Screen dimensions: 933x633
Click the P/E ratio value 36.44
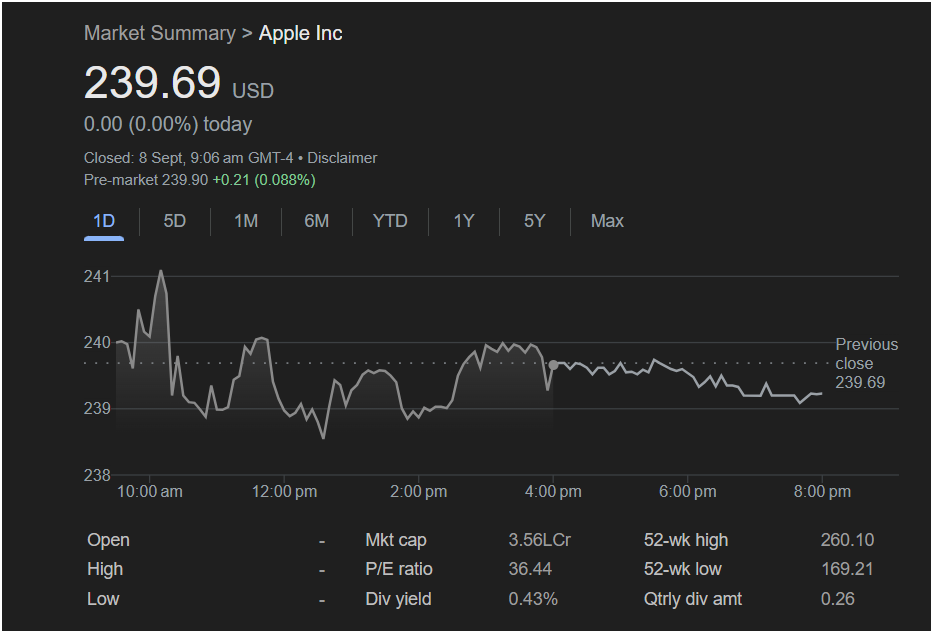coord(530,569)
